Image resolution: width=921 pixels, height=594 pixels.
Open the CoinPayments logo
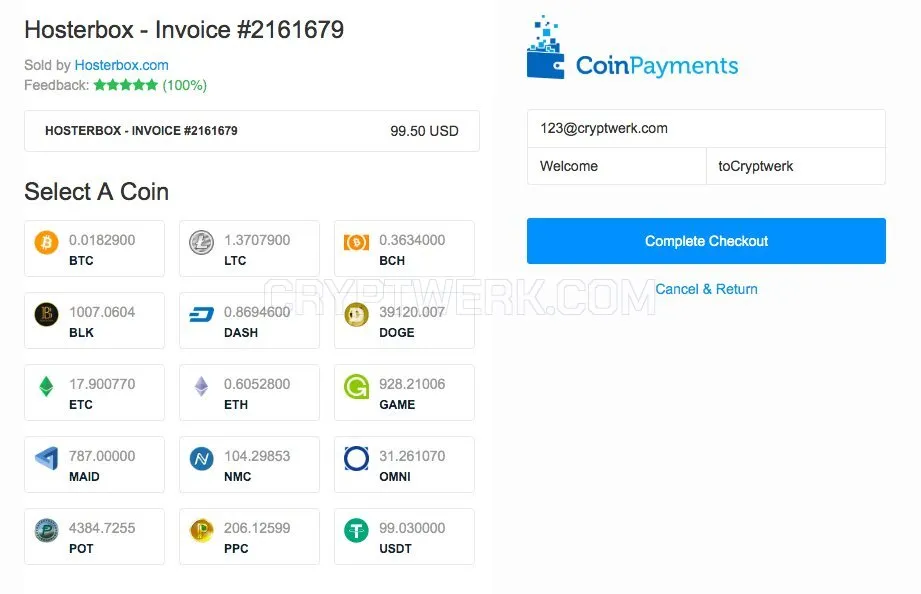(632, 48)
